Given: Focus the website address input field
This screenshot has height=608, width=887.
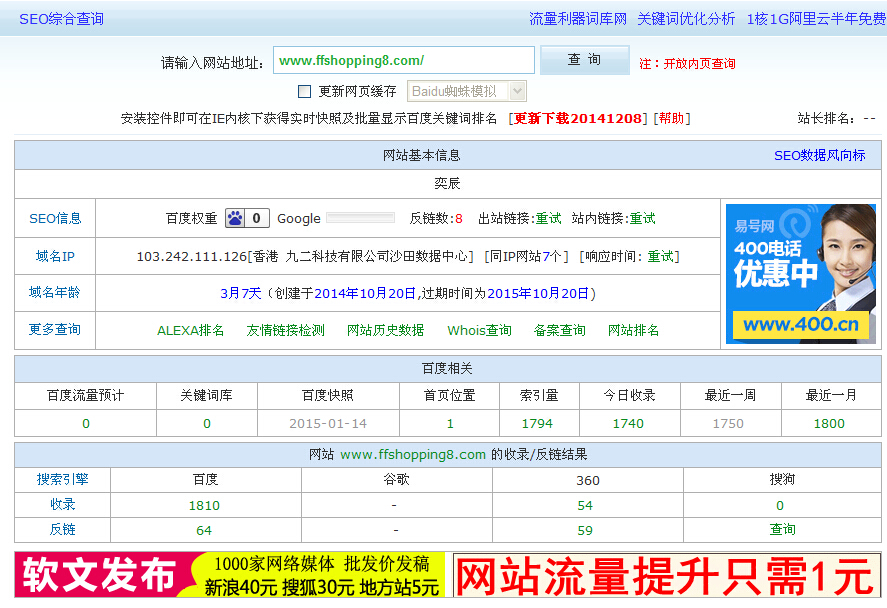Looking at the screenshot, I should pos(404,60).
